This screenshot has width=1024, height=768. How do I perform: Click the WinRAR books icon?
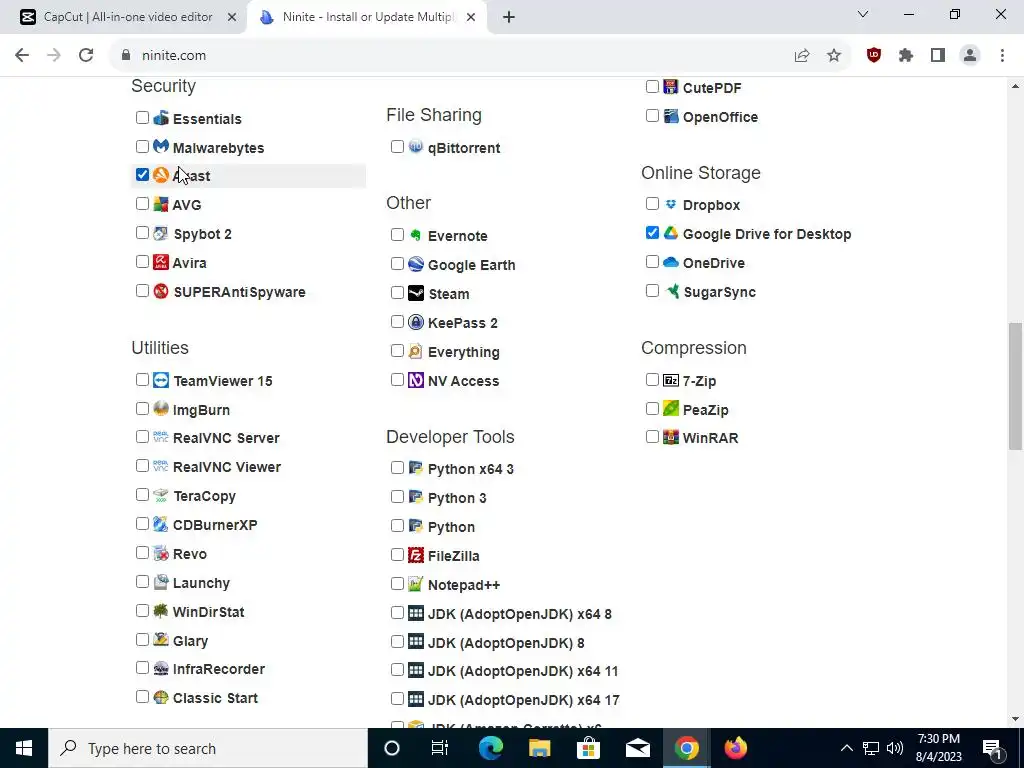click(671, 437)
